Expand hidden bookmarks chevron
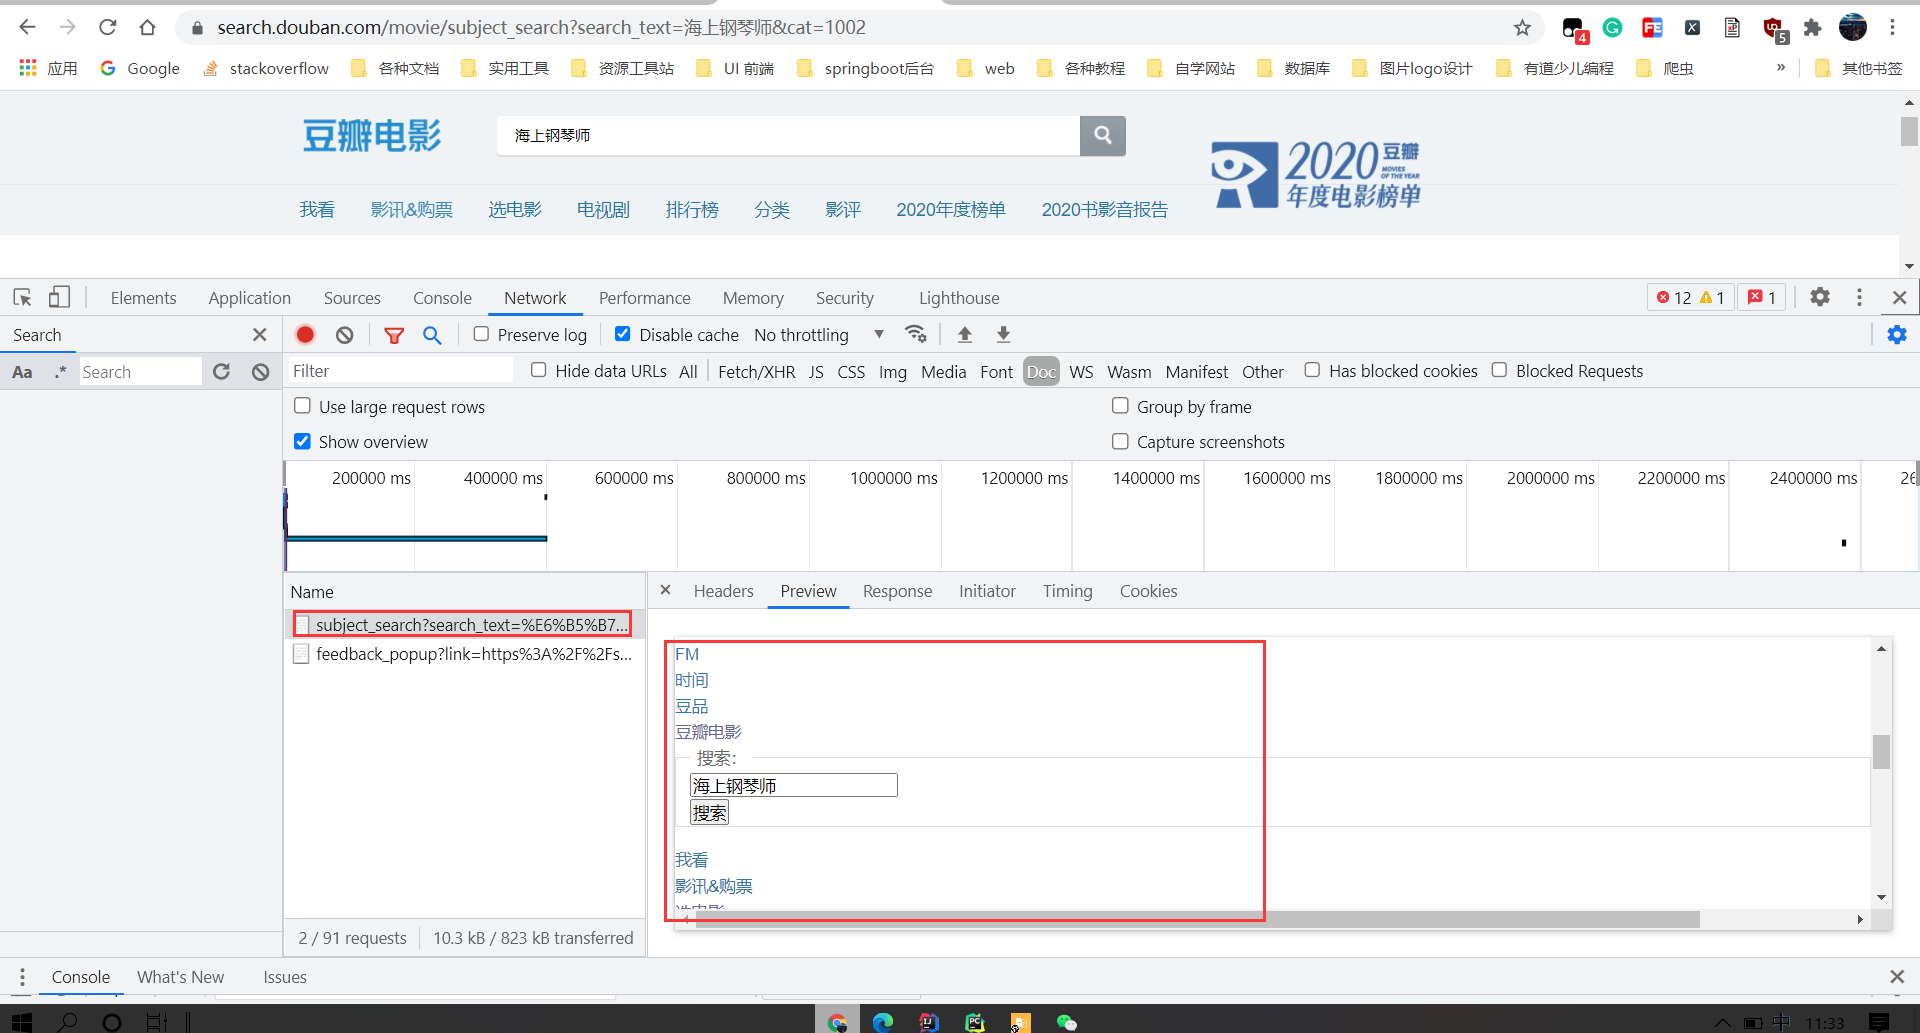This screenshot has width=1920, height=1033. [x=1781, y=68]
